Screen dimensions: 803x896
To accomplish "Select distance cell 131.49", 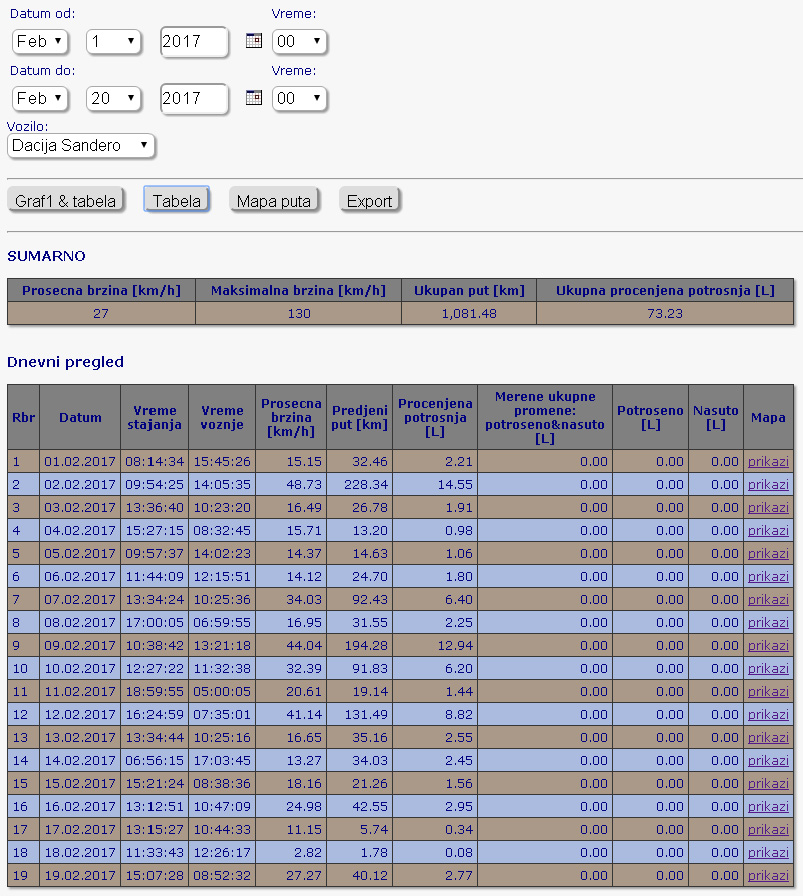I will 359,714.
